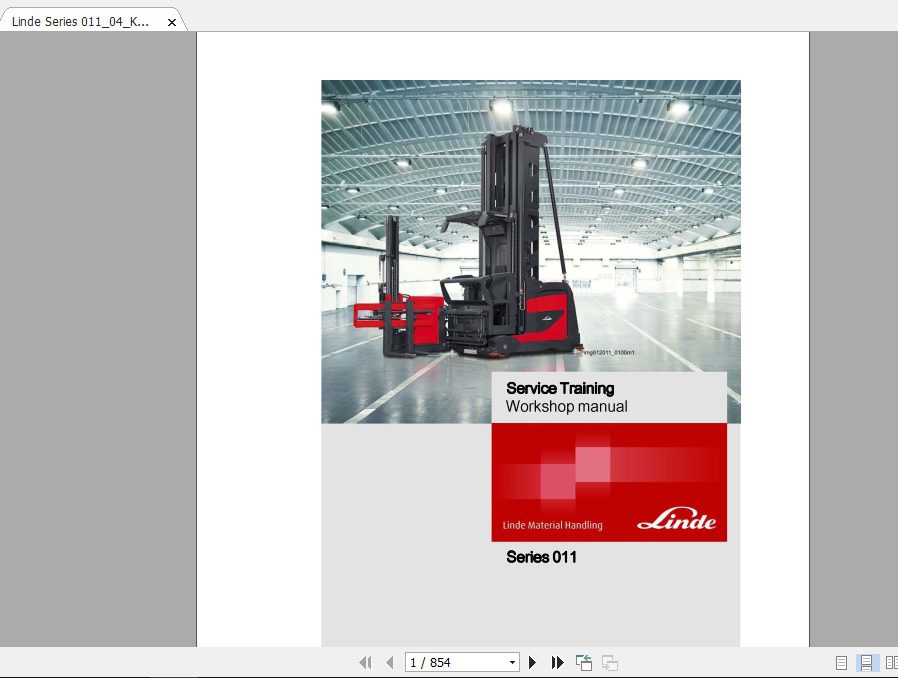
Task: Click the Linde logo on the cover
Action: click(676, 521)
